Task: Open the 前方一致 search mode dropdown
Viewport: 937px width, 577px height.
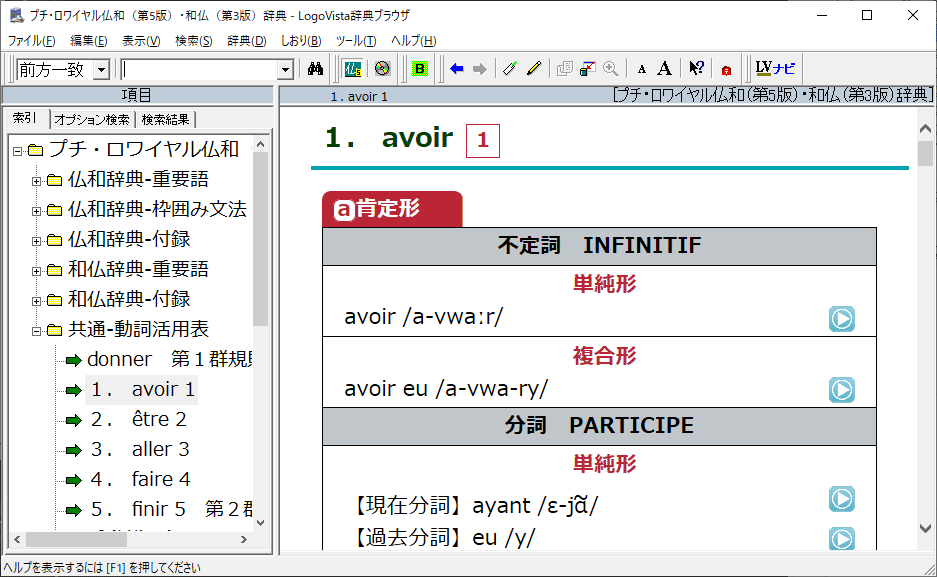Action: (x=101, y=70)
